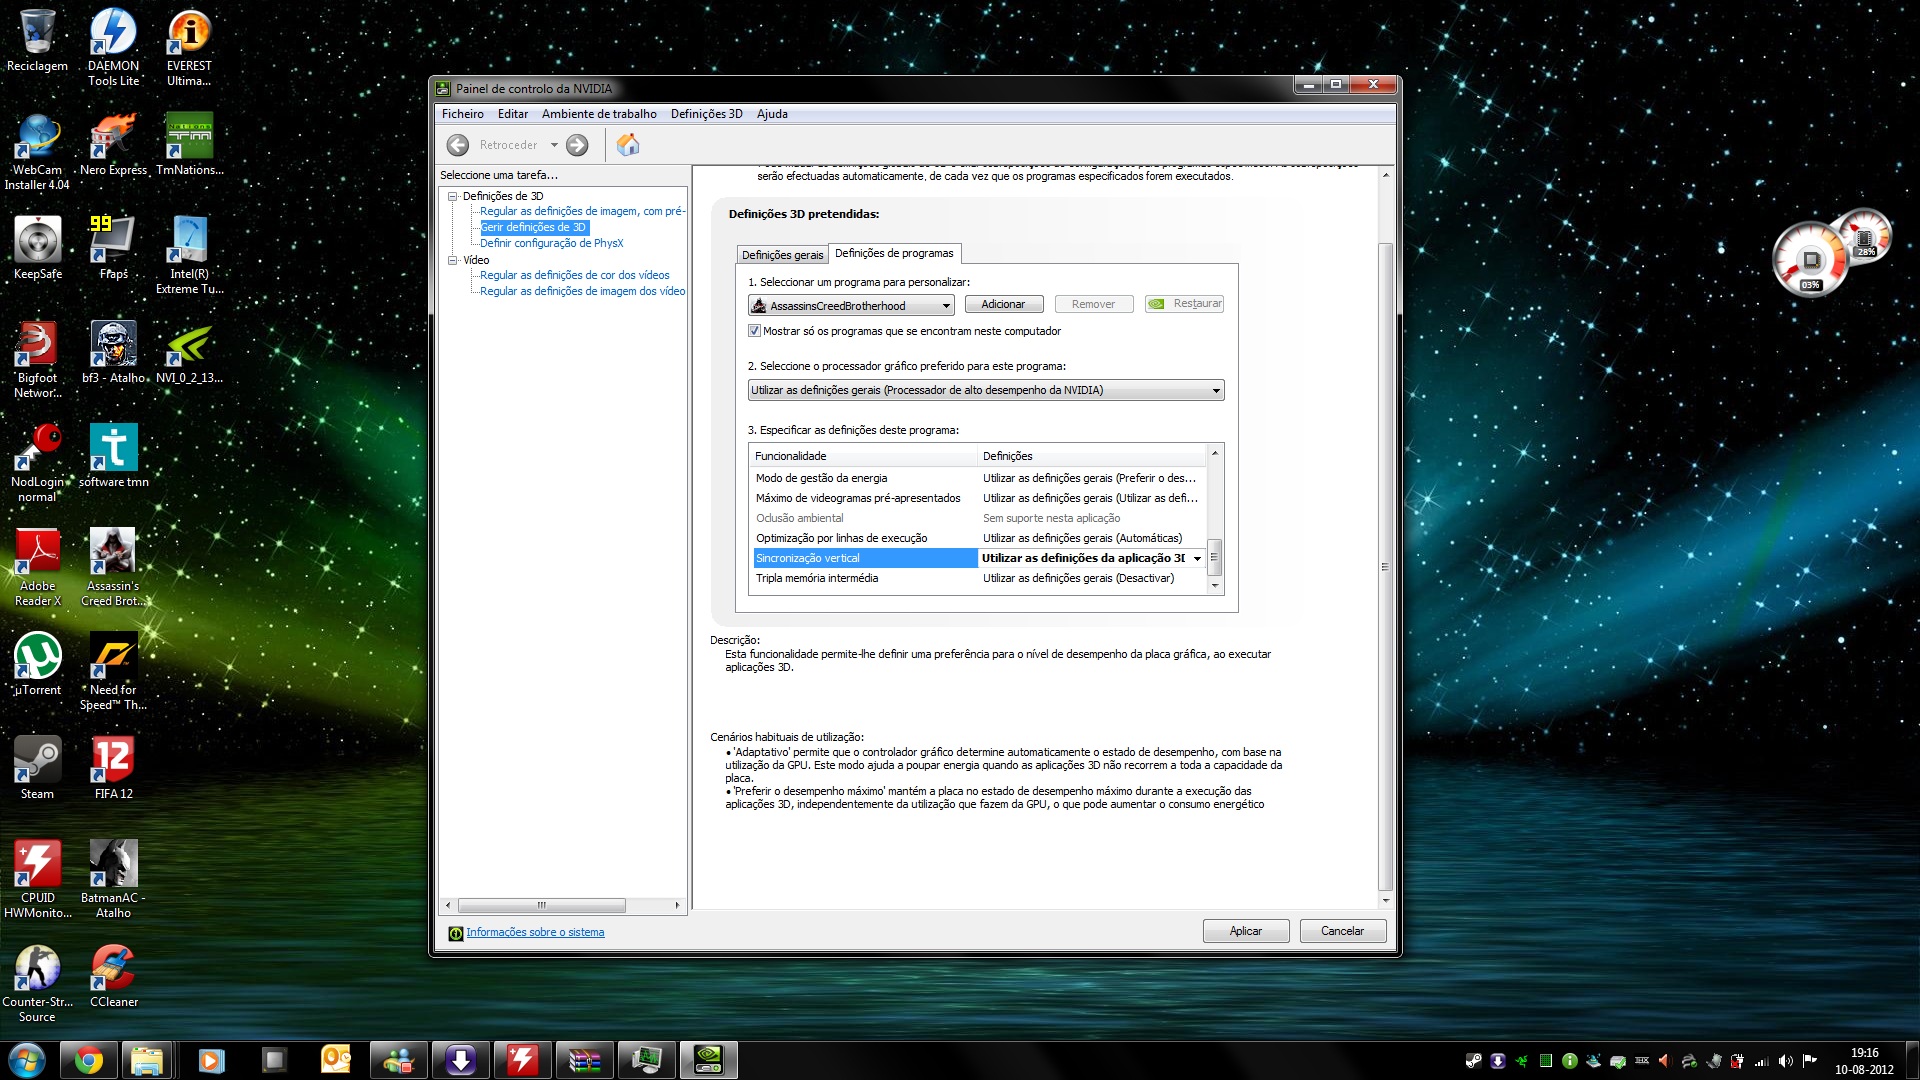Open the Definições 3D menu
This screenshot has width=1920, height=1080.
click(706, 114)
